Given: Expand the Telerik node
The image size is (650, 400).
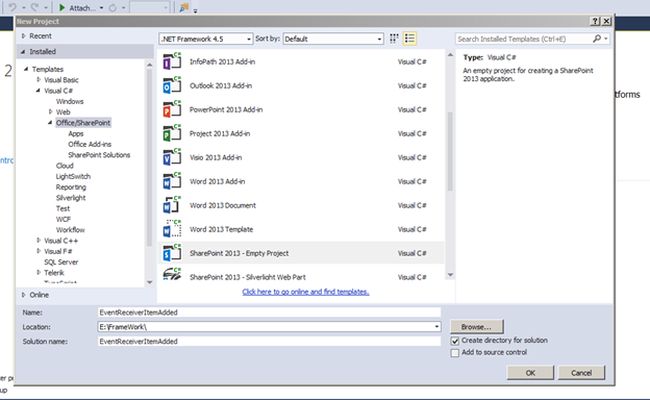Looking at the screenshot, I should (39, 273).
